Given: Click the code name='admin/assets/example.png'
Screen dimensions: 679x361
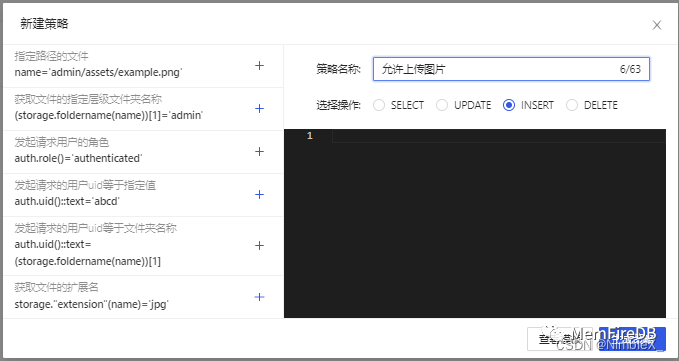Looking at the screenshot, I should point(98,72).
